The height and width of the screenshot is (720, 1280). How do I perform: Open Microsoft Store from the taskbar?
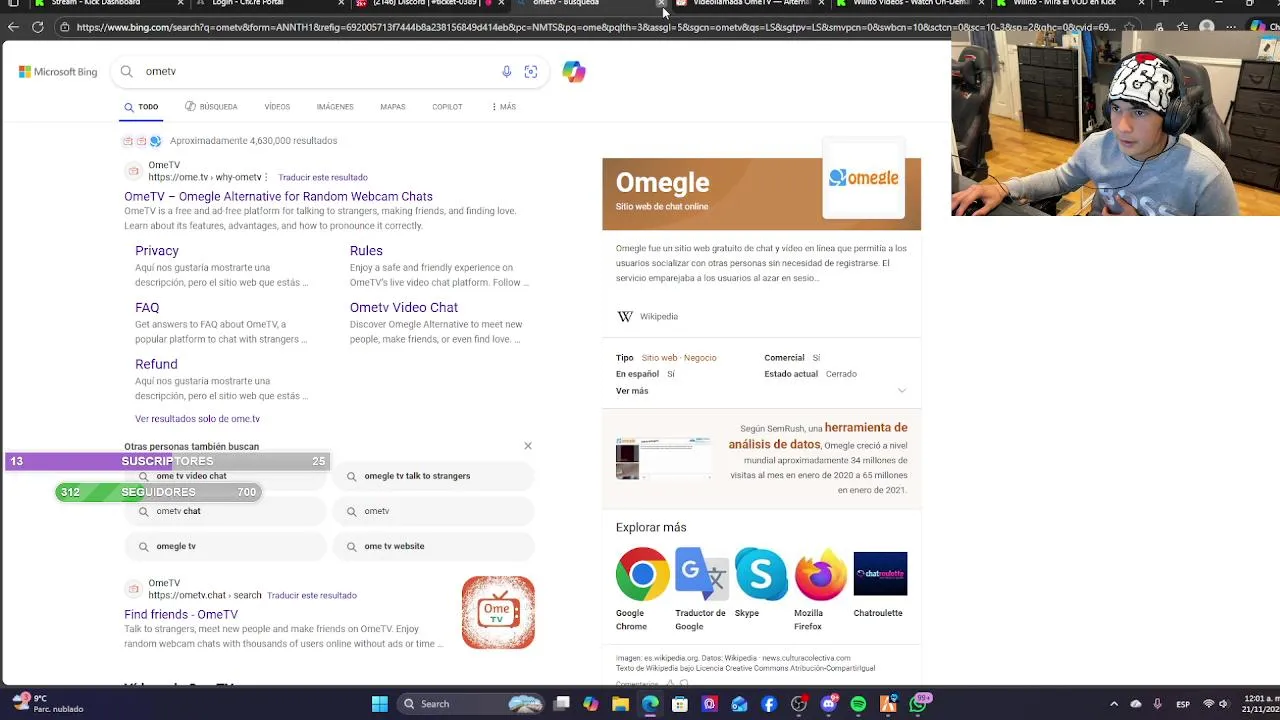pos(680,704)
